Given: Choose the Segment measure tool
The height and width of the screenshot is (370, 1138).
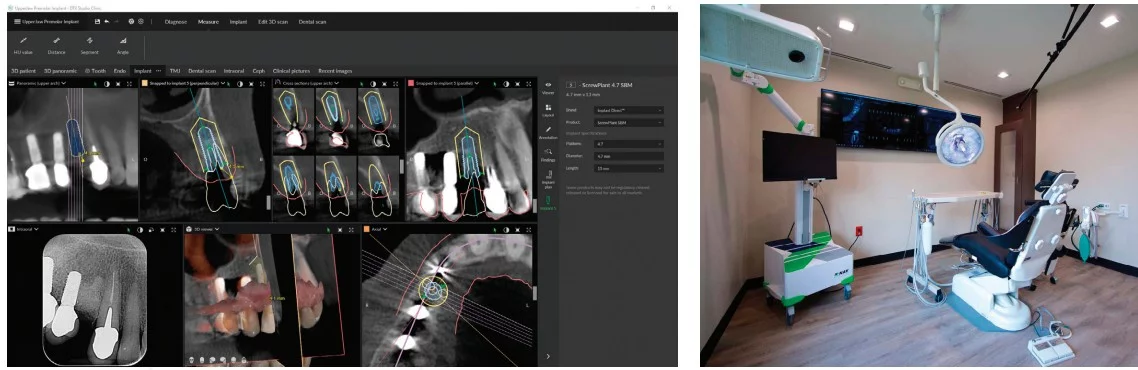Looking at the screenshot, I should pos(89,46).
